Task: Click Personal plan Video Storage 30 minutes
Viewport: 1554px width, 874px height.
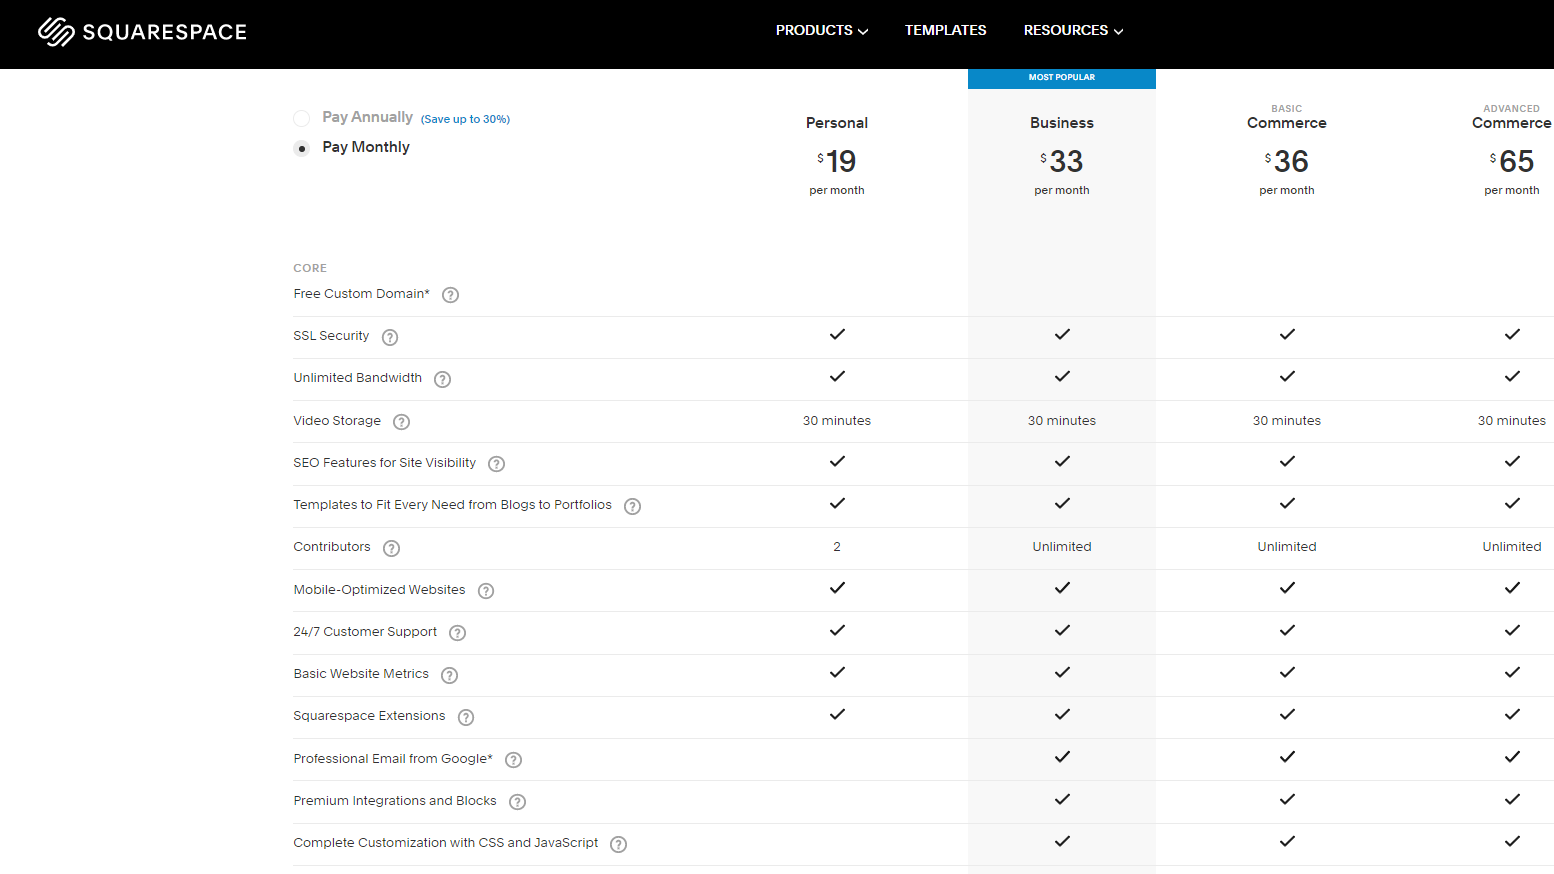Action: (x=837, y=421)
